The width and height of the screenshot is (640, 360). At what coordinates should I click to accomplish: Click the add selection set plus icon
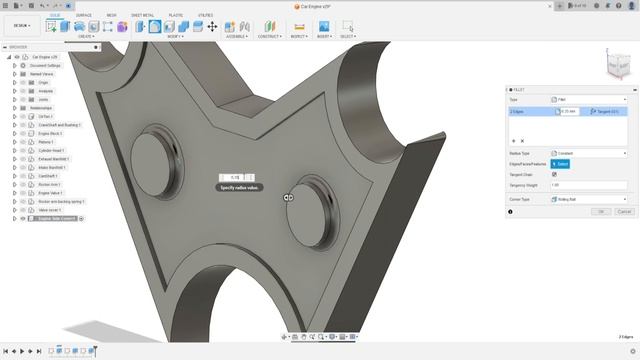tap(513, 141)
